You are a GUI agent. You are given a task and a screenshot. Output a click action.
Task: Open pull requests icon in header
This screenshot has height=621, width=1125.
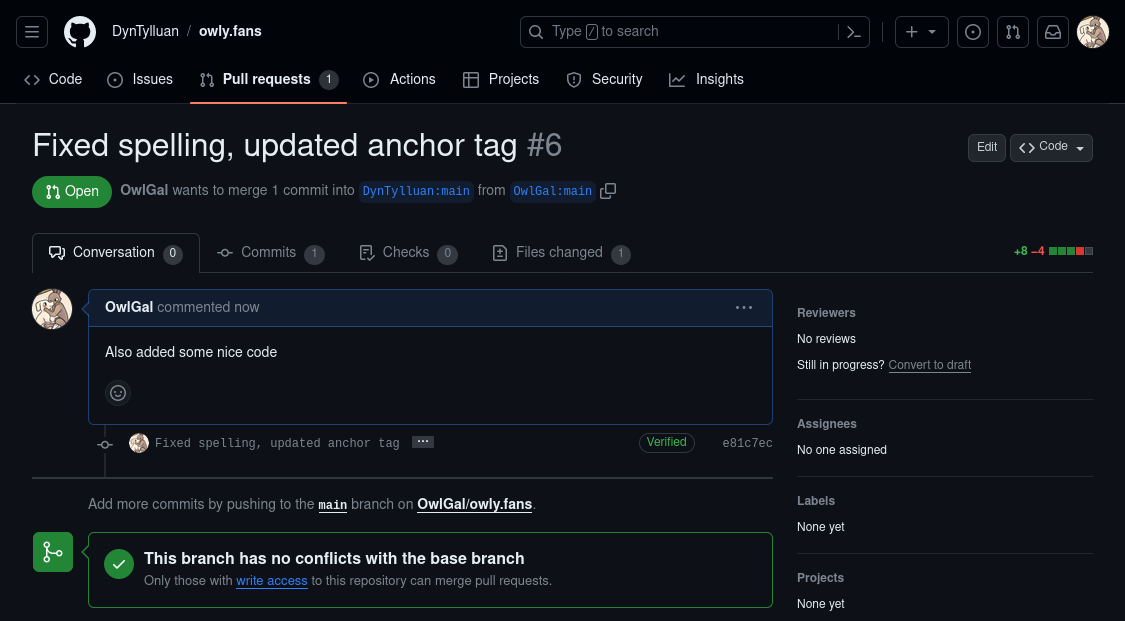coord(1012,32)
